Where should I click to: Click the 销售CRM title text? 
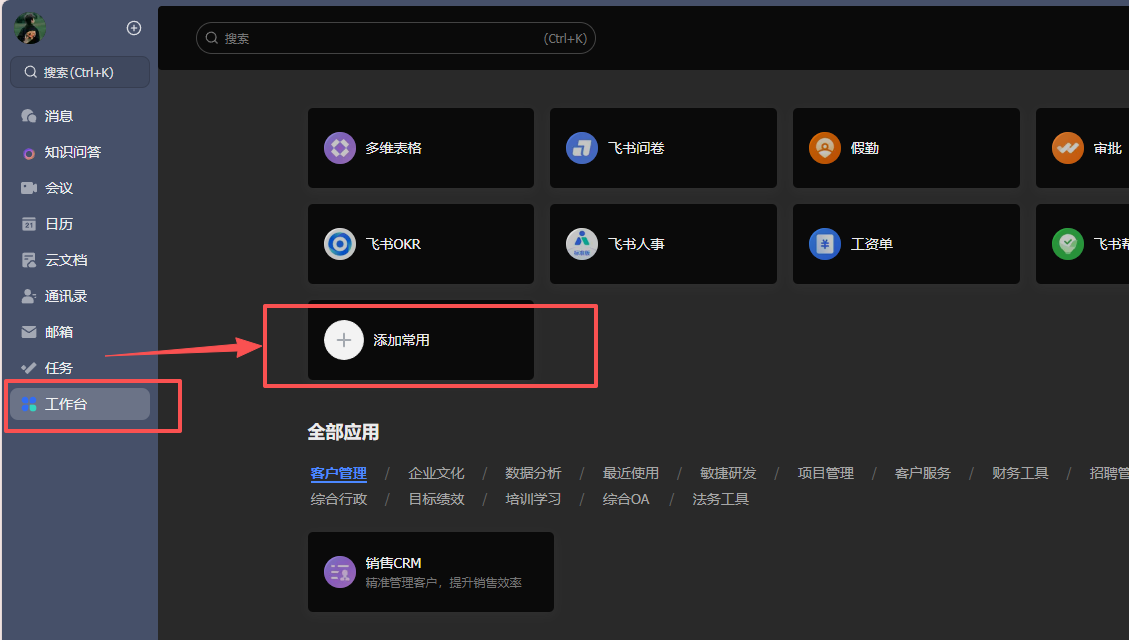tap(393, 563)
